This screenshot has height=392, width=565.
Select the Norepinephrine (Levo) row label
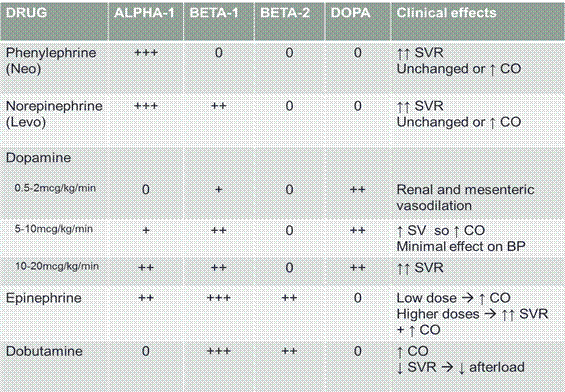click(x=54, y=114)
